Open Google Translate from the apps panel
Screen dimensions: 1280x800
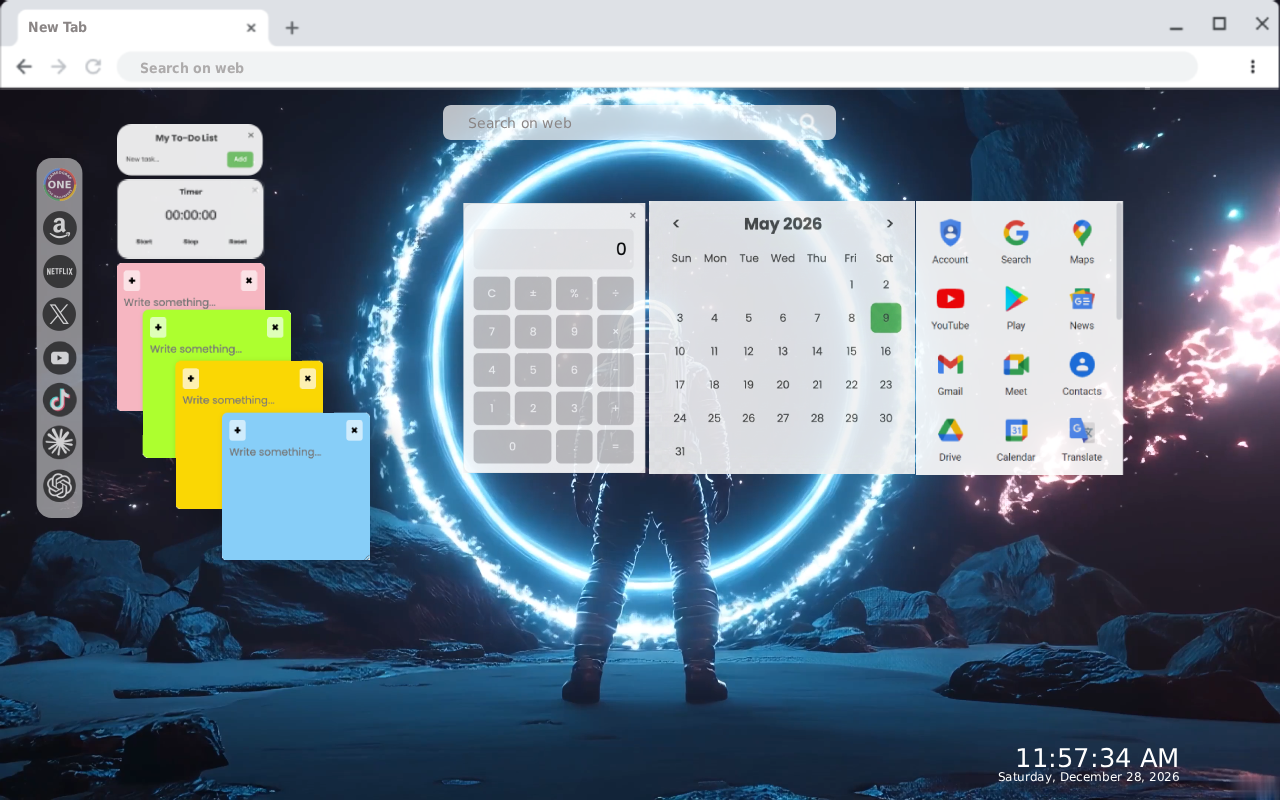(x=1082, y=440)
